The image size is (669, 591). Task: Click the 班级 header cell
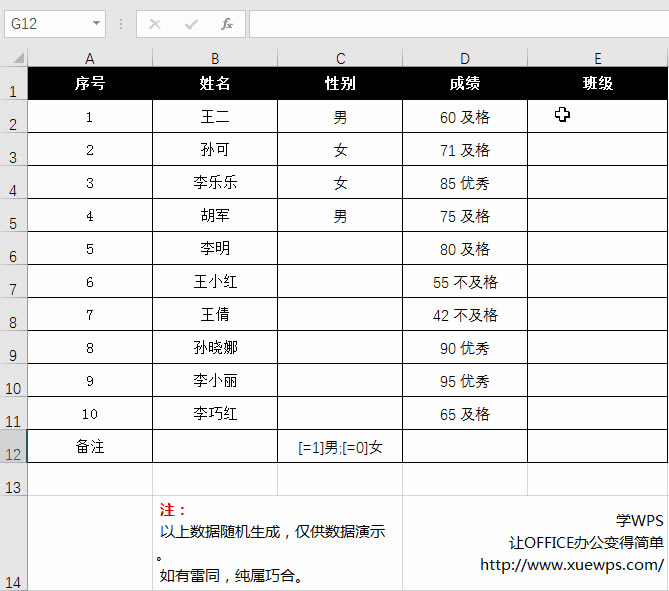coord(598,83)
